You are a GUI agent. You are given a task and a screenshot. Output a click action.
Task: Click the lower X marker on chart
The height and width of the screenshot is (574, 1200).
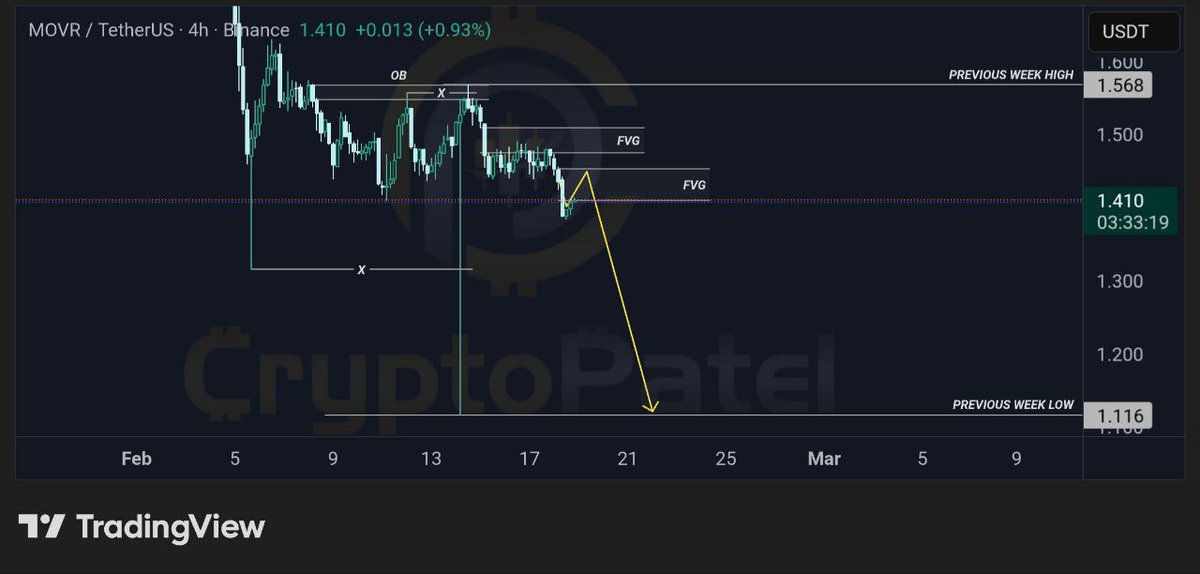[x=361, y=270]
